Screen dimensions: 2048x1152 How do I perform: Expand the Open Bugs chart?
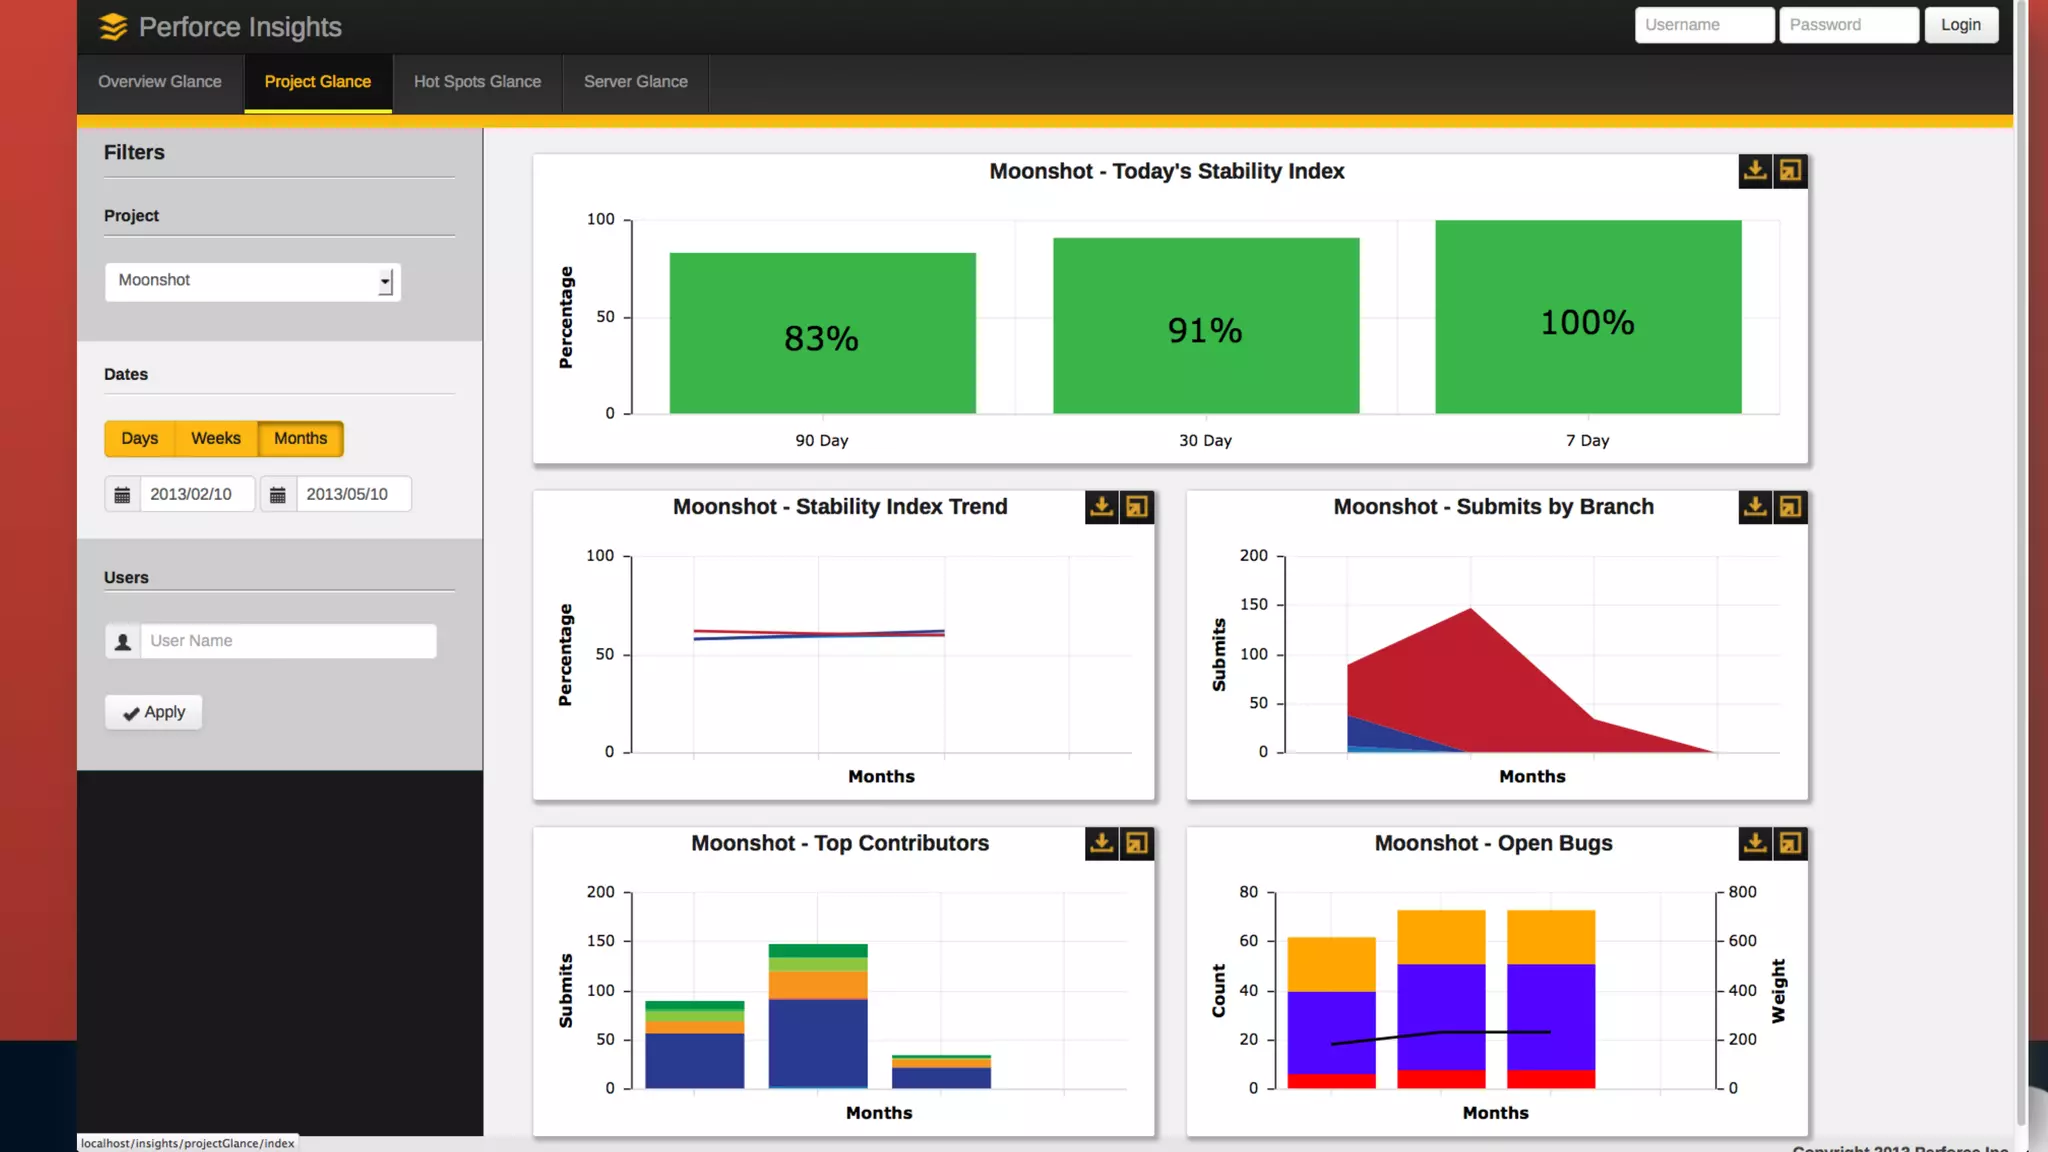click(1790, 844)
